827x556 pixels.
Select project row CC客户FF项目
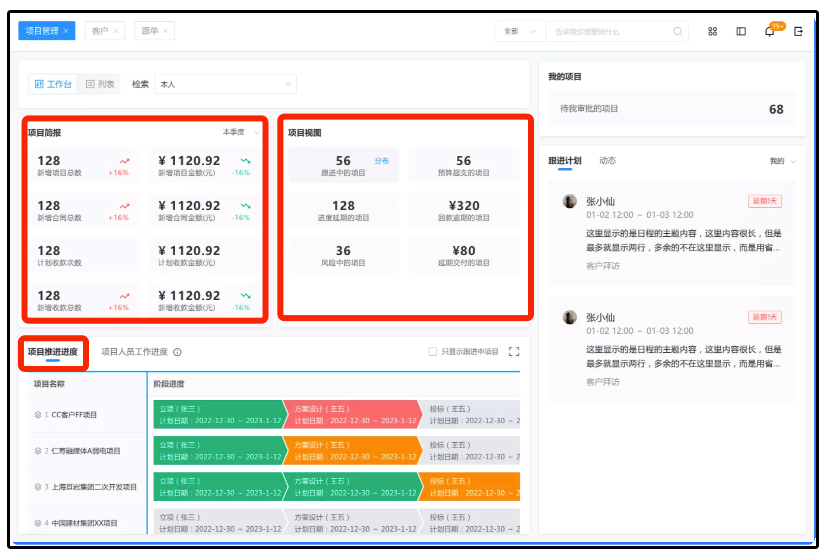tap(87, 415)
